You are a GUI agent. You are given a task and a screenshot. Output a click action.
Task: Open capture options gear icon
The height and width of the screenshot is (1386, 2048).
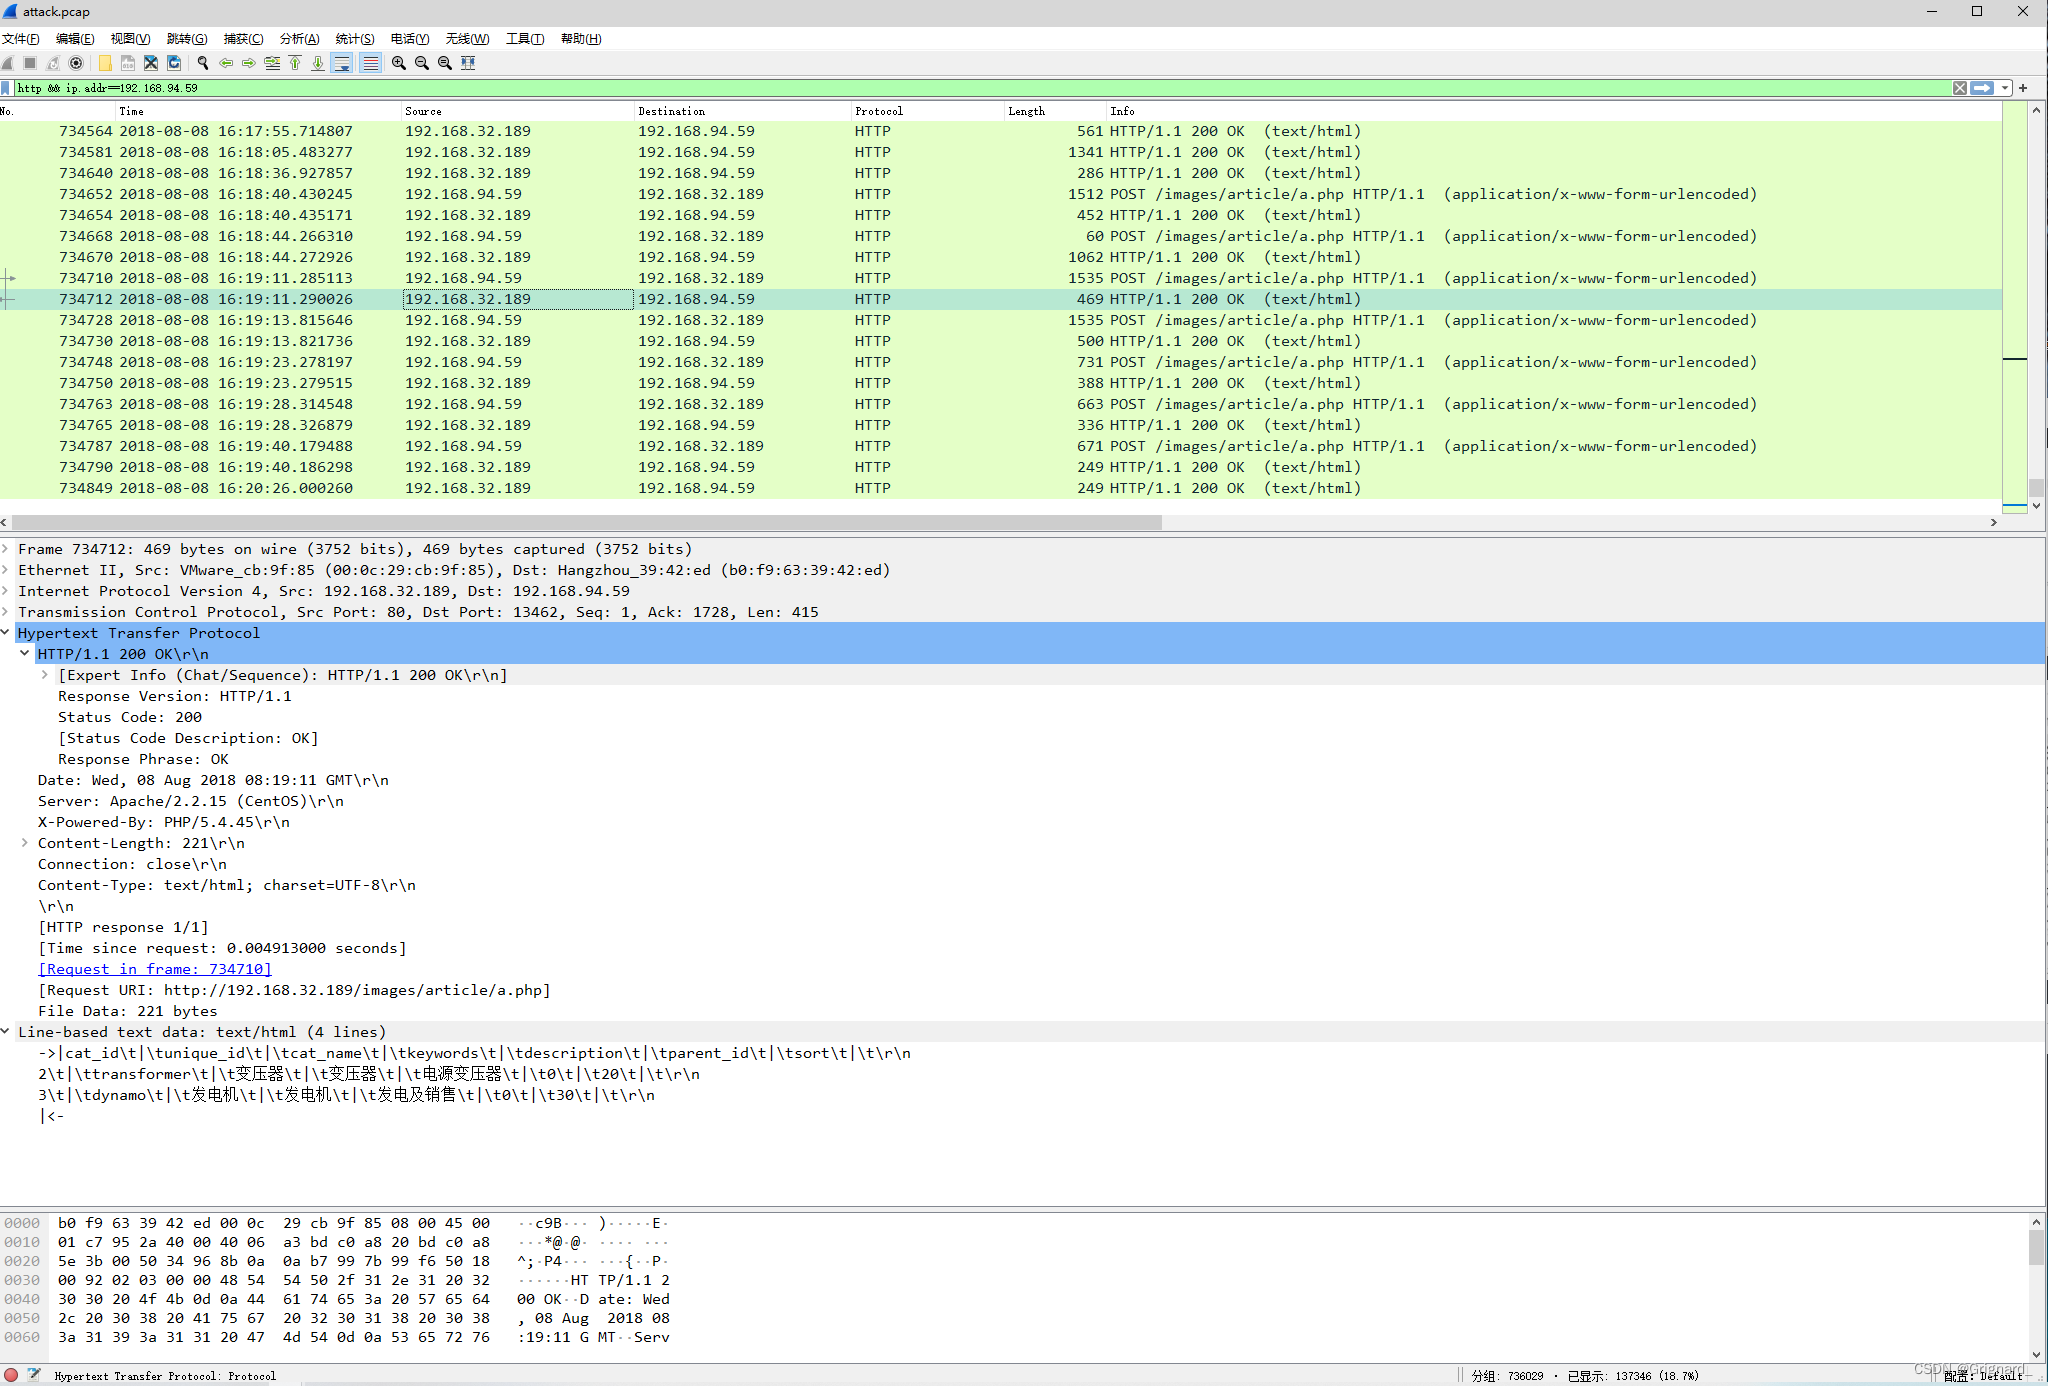point(76,63)
